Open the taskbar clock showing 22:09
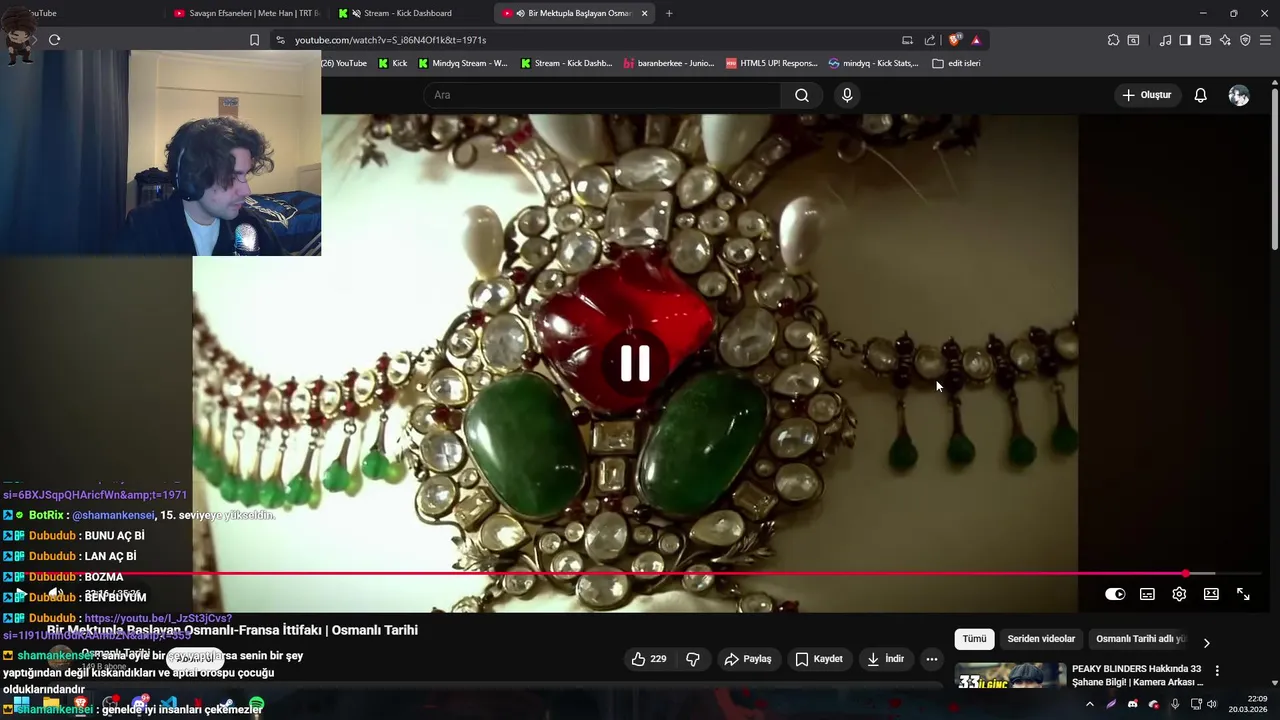This screenshot has width=1280, height=720. tap(1250, 704)
